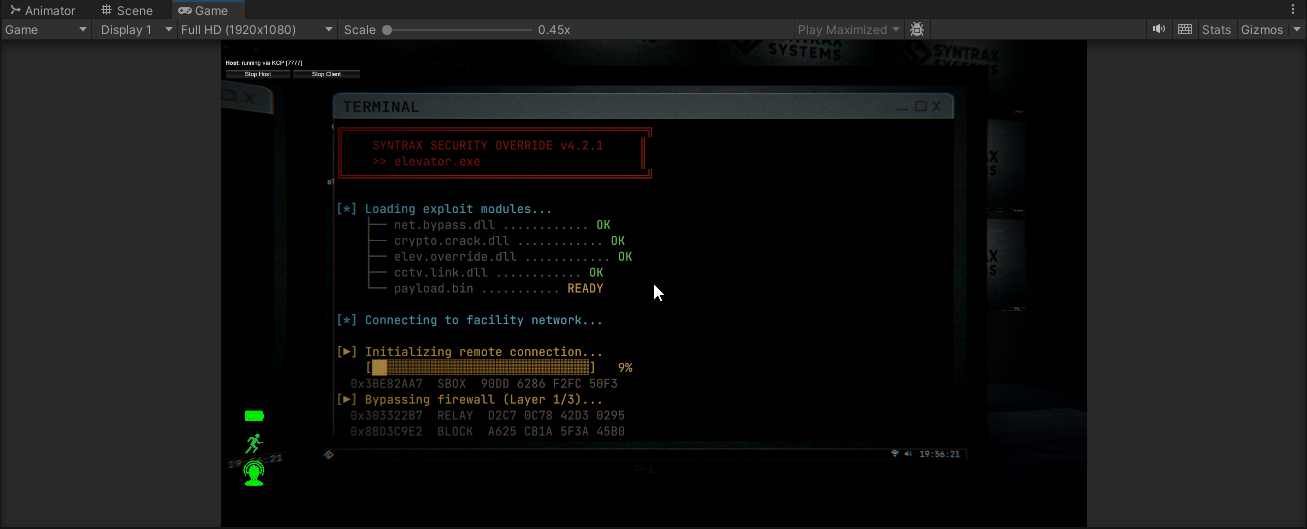Screen dimensions: 1307x529
Task: Close the in-game Terminal window
Action: (x=938, y=106)
